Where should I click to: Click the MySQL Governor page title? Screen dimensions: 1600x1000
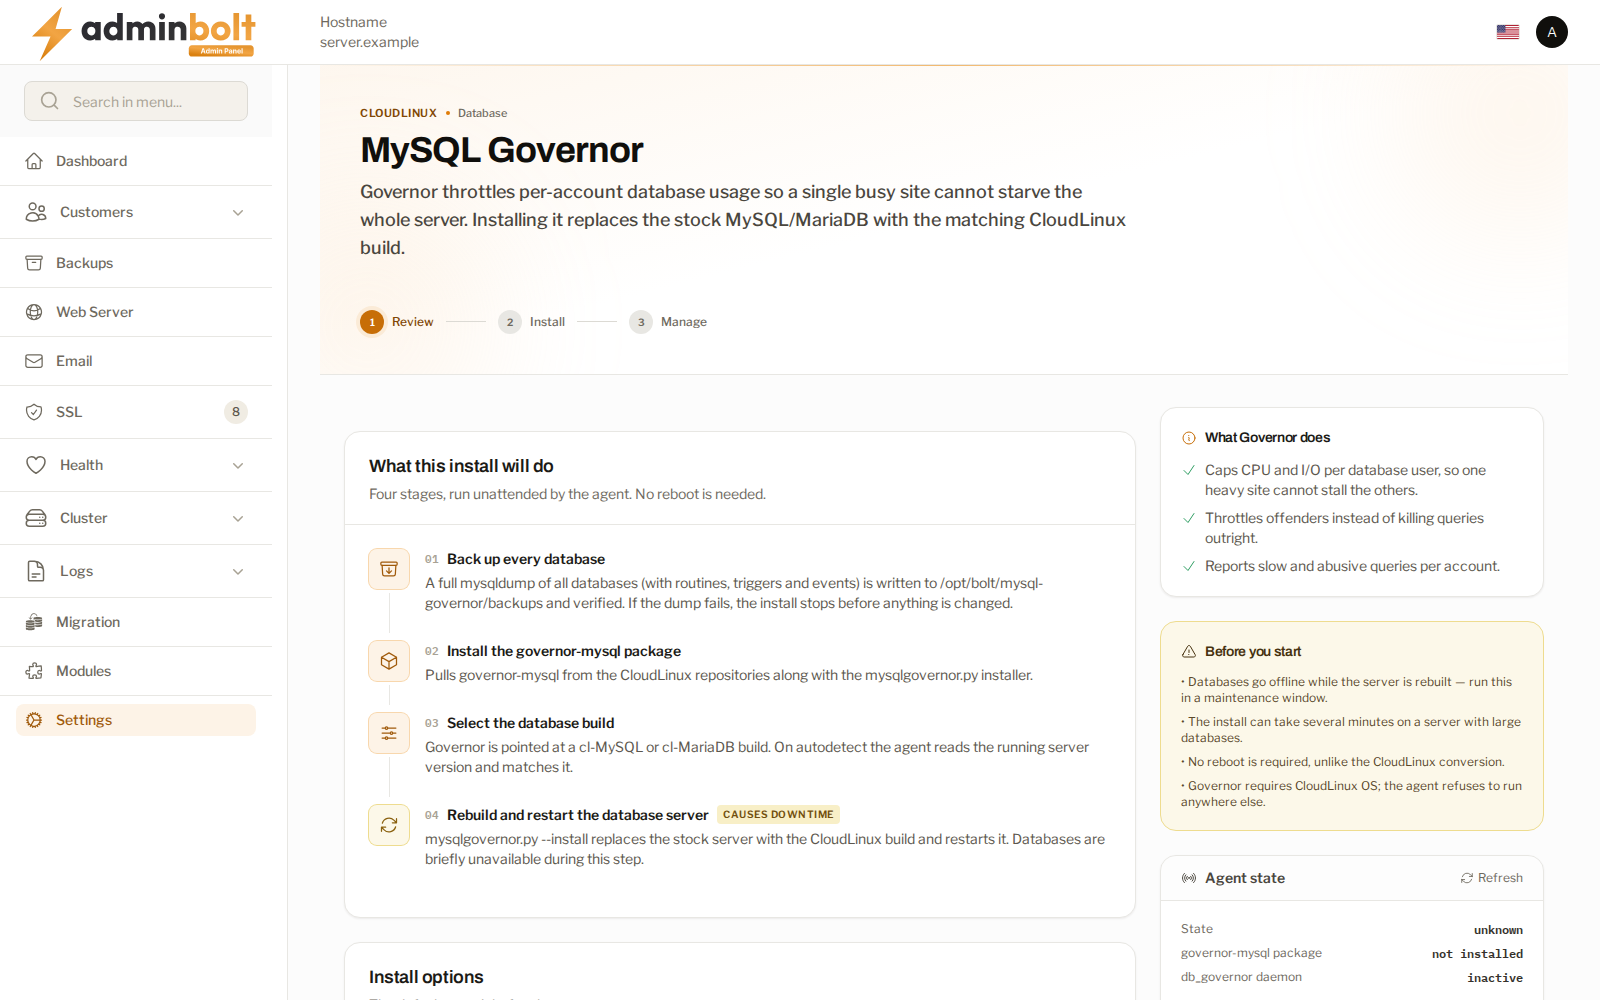(x=501, y=150)
